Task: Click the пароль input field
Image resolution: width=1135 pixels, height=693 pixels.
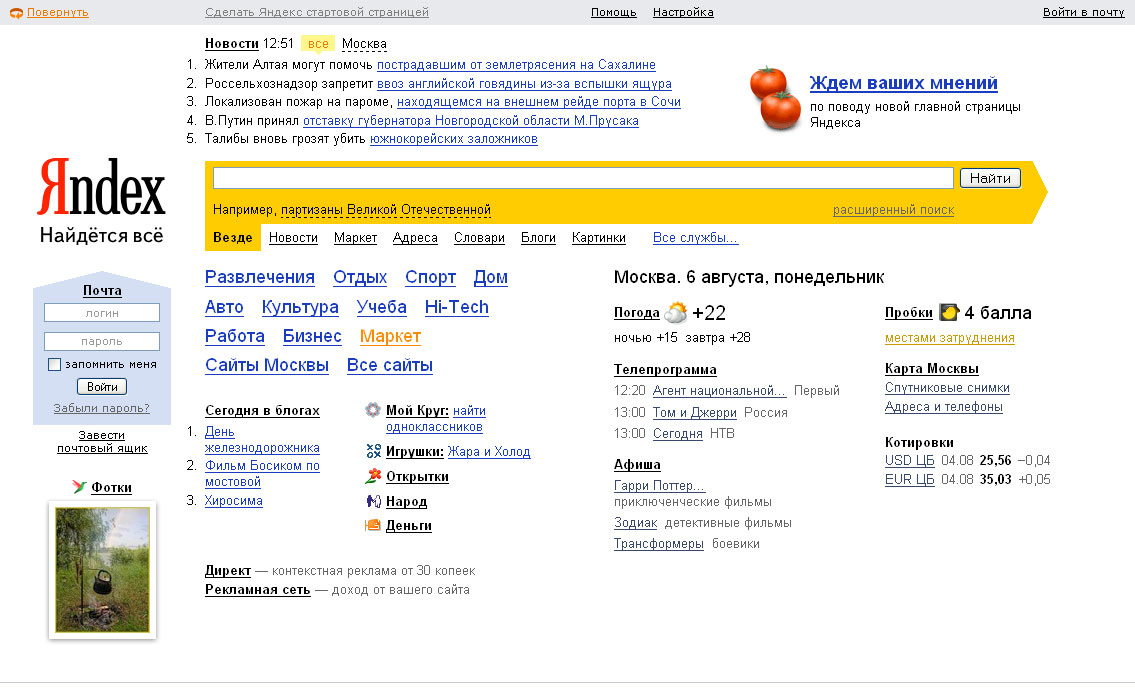Action: (x=102, y=341)
